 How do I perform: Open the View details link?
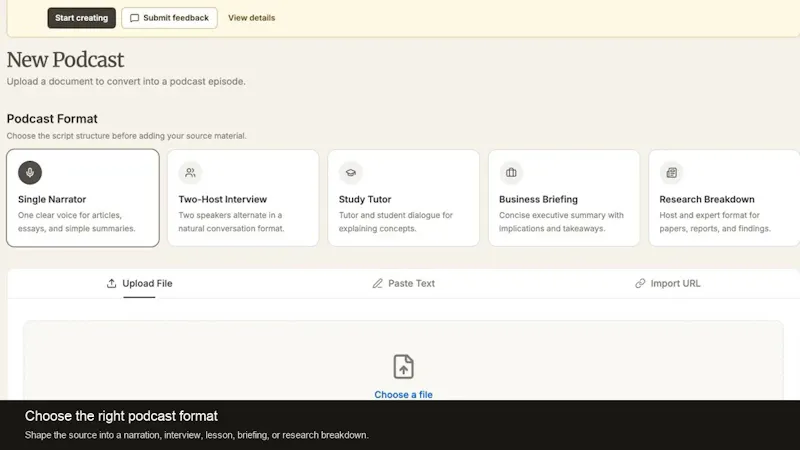(x=252, y=18)
